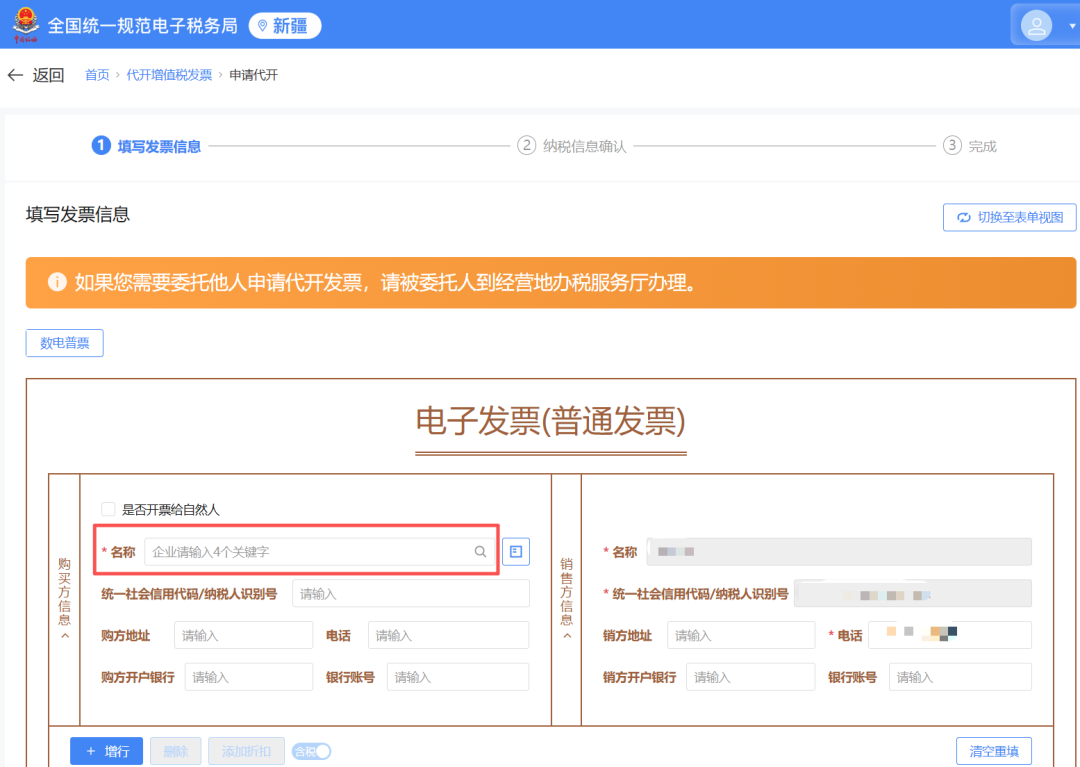Select step 3 完成
Viewport: 1080px width, 767px height.
pyautogui.click(x=970, y=146)
